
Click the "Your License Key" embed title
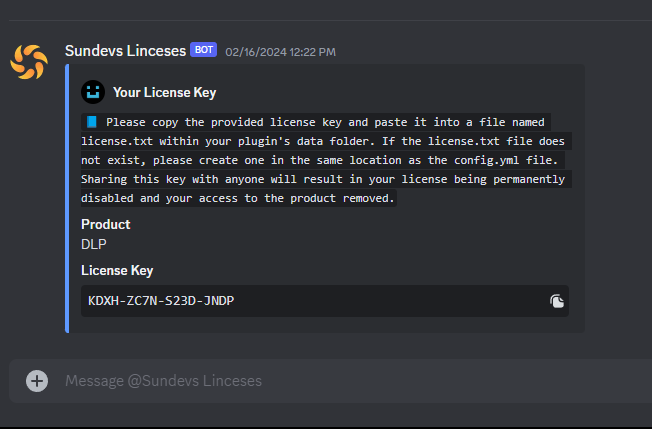164,92
